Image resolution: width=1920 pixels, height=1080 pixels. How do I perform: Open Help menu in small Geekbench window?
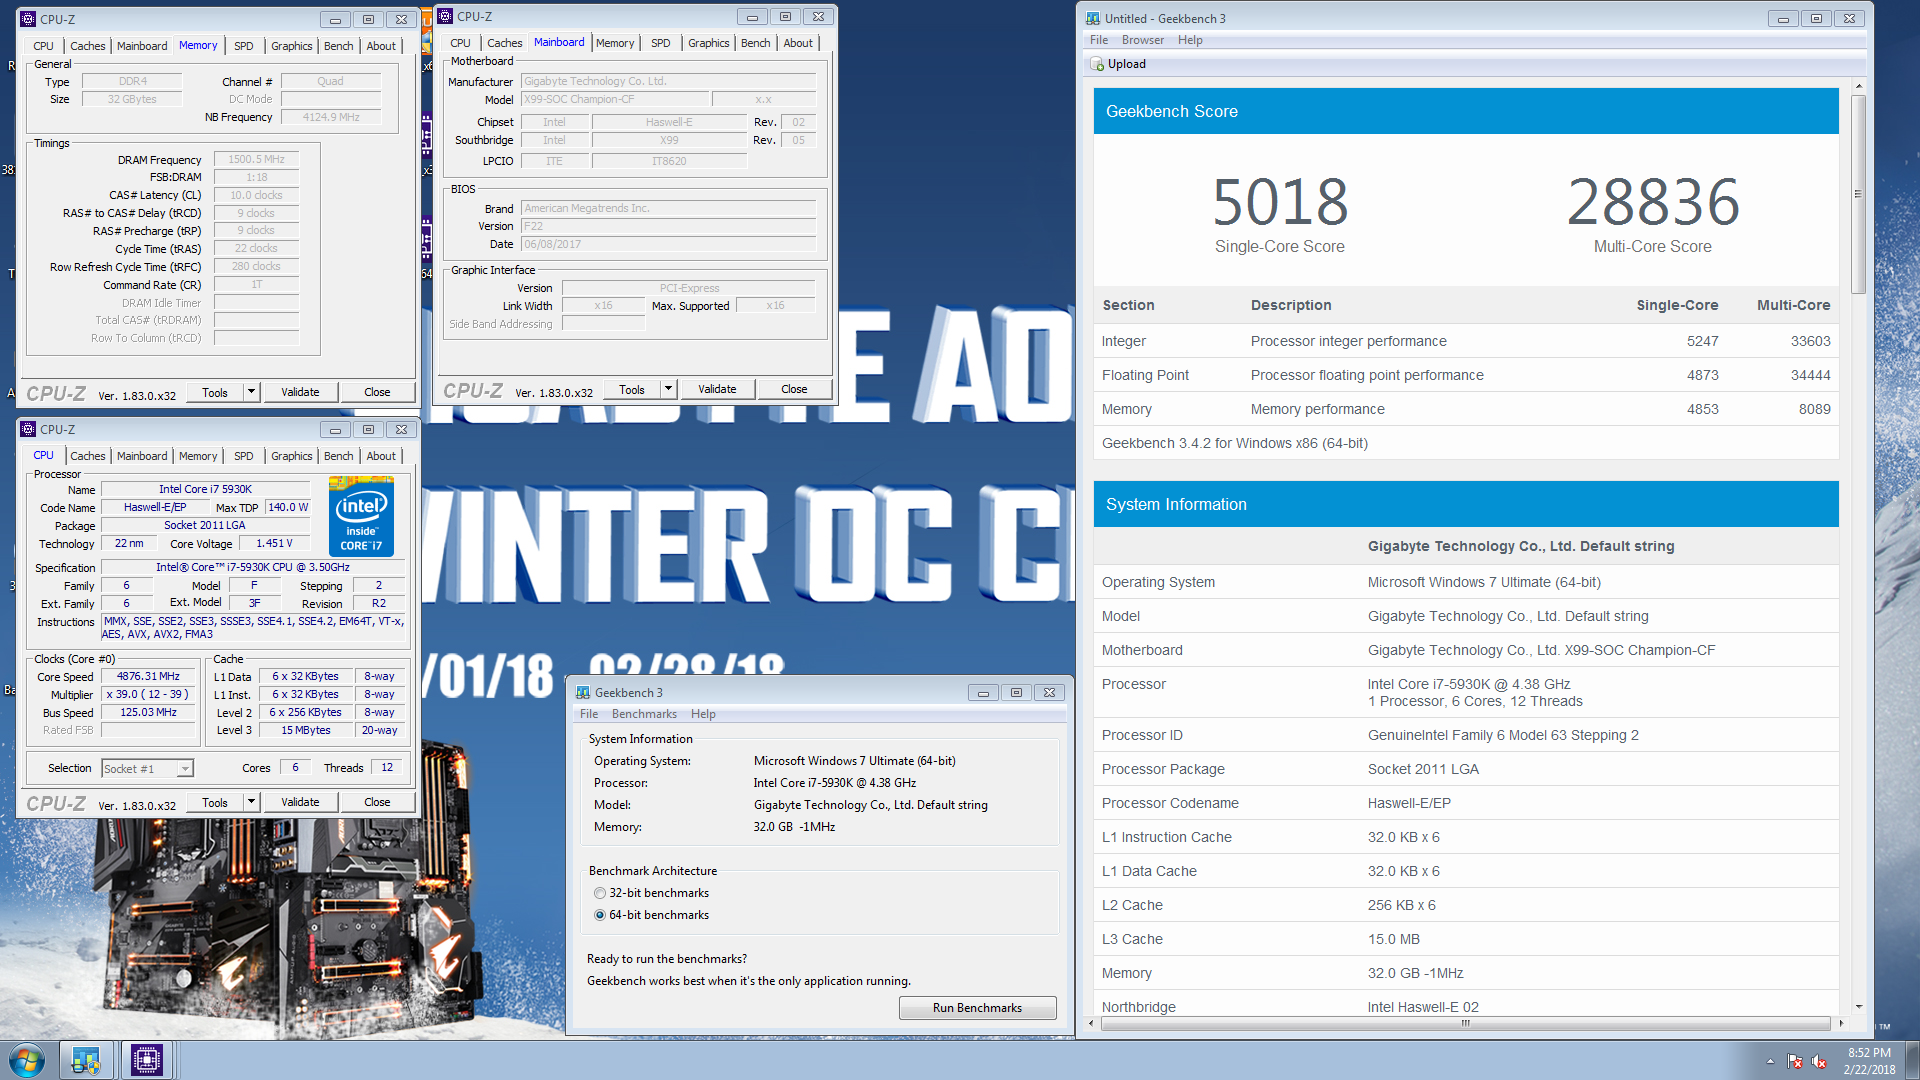(703, 714)
